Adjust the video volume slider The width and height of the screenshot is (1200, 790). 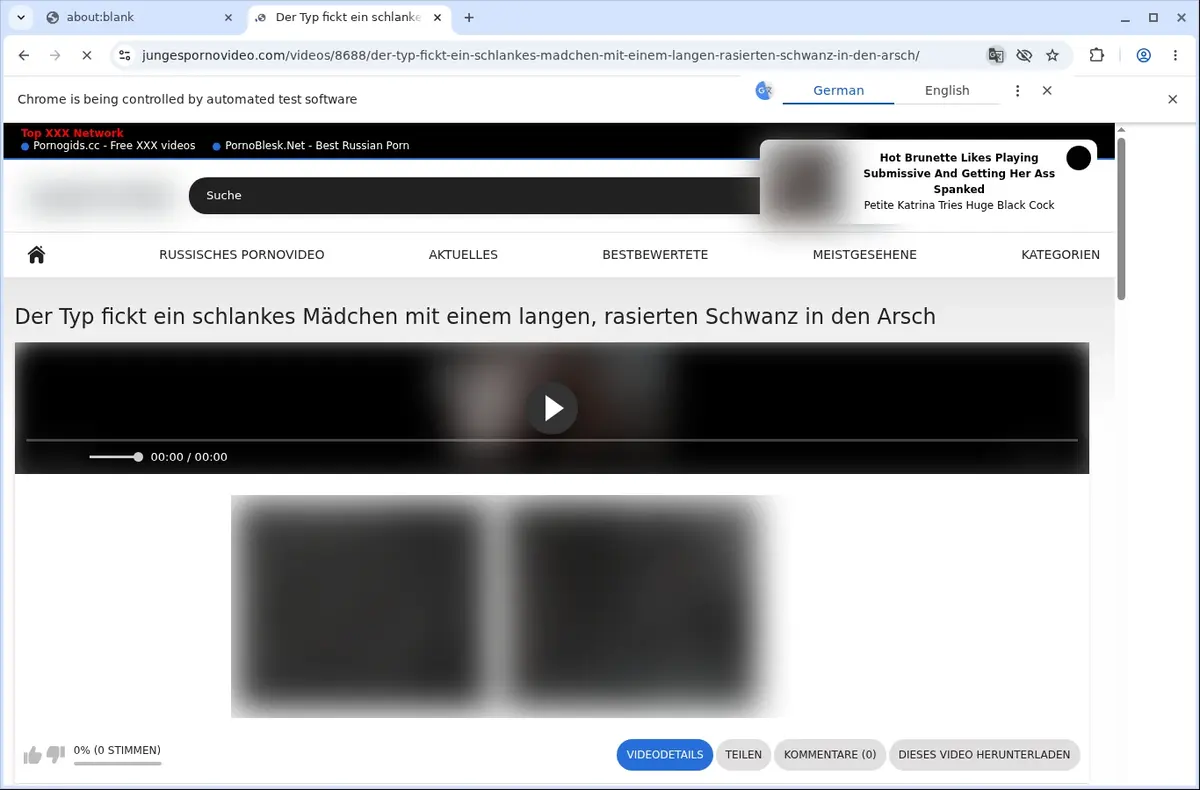point(116,457)
